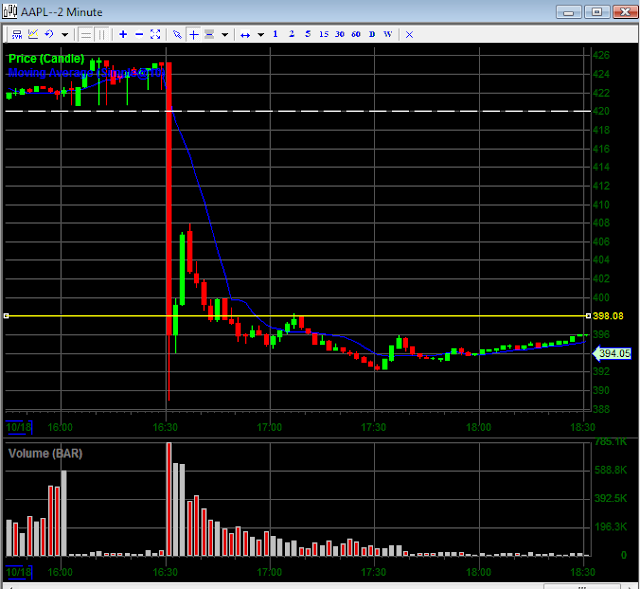Click the Price (Candle) legend label
The height and width of the screenshot is (589, 640).
coord(46,59)
